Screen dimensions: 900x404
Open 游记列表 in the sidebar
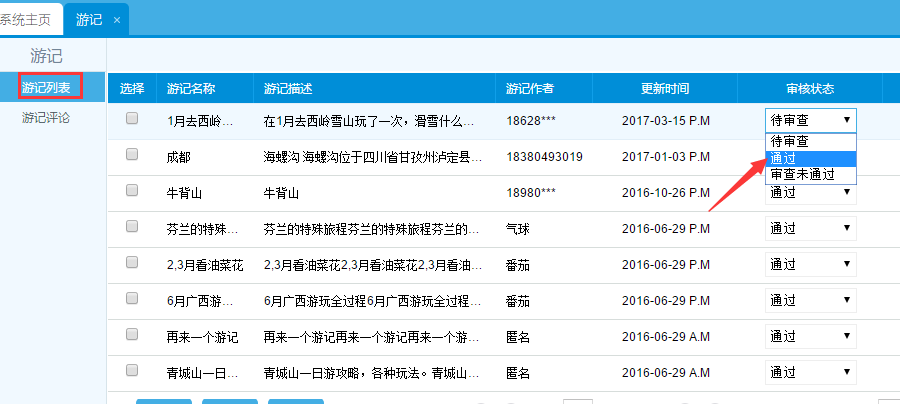(x=47, y=88)
